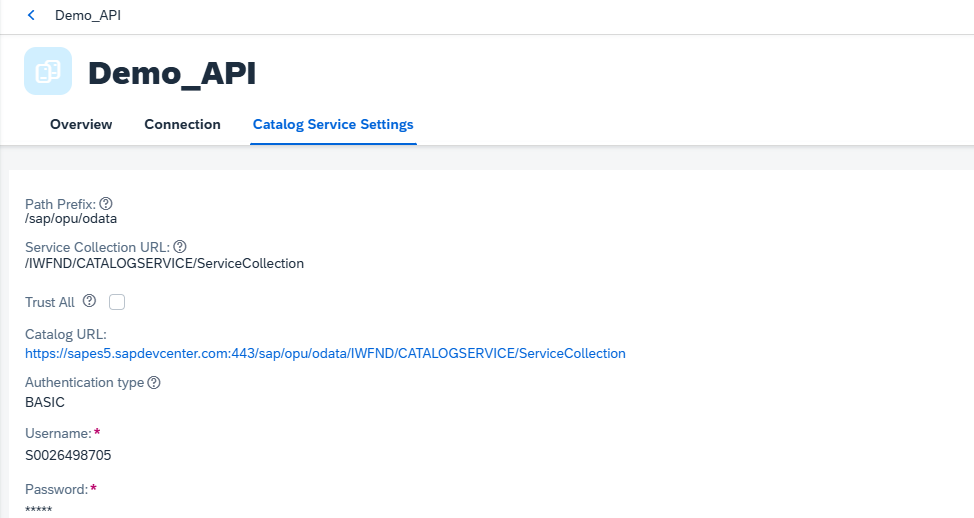
Task: Click the Demo_API system icon tile
Action: click(x=48, y=71)
